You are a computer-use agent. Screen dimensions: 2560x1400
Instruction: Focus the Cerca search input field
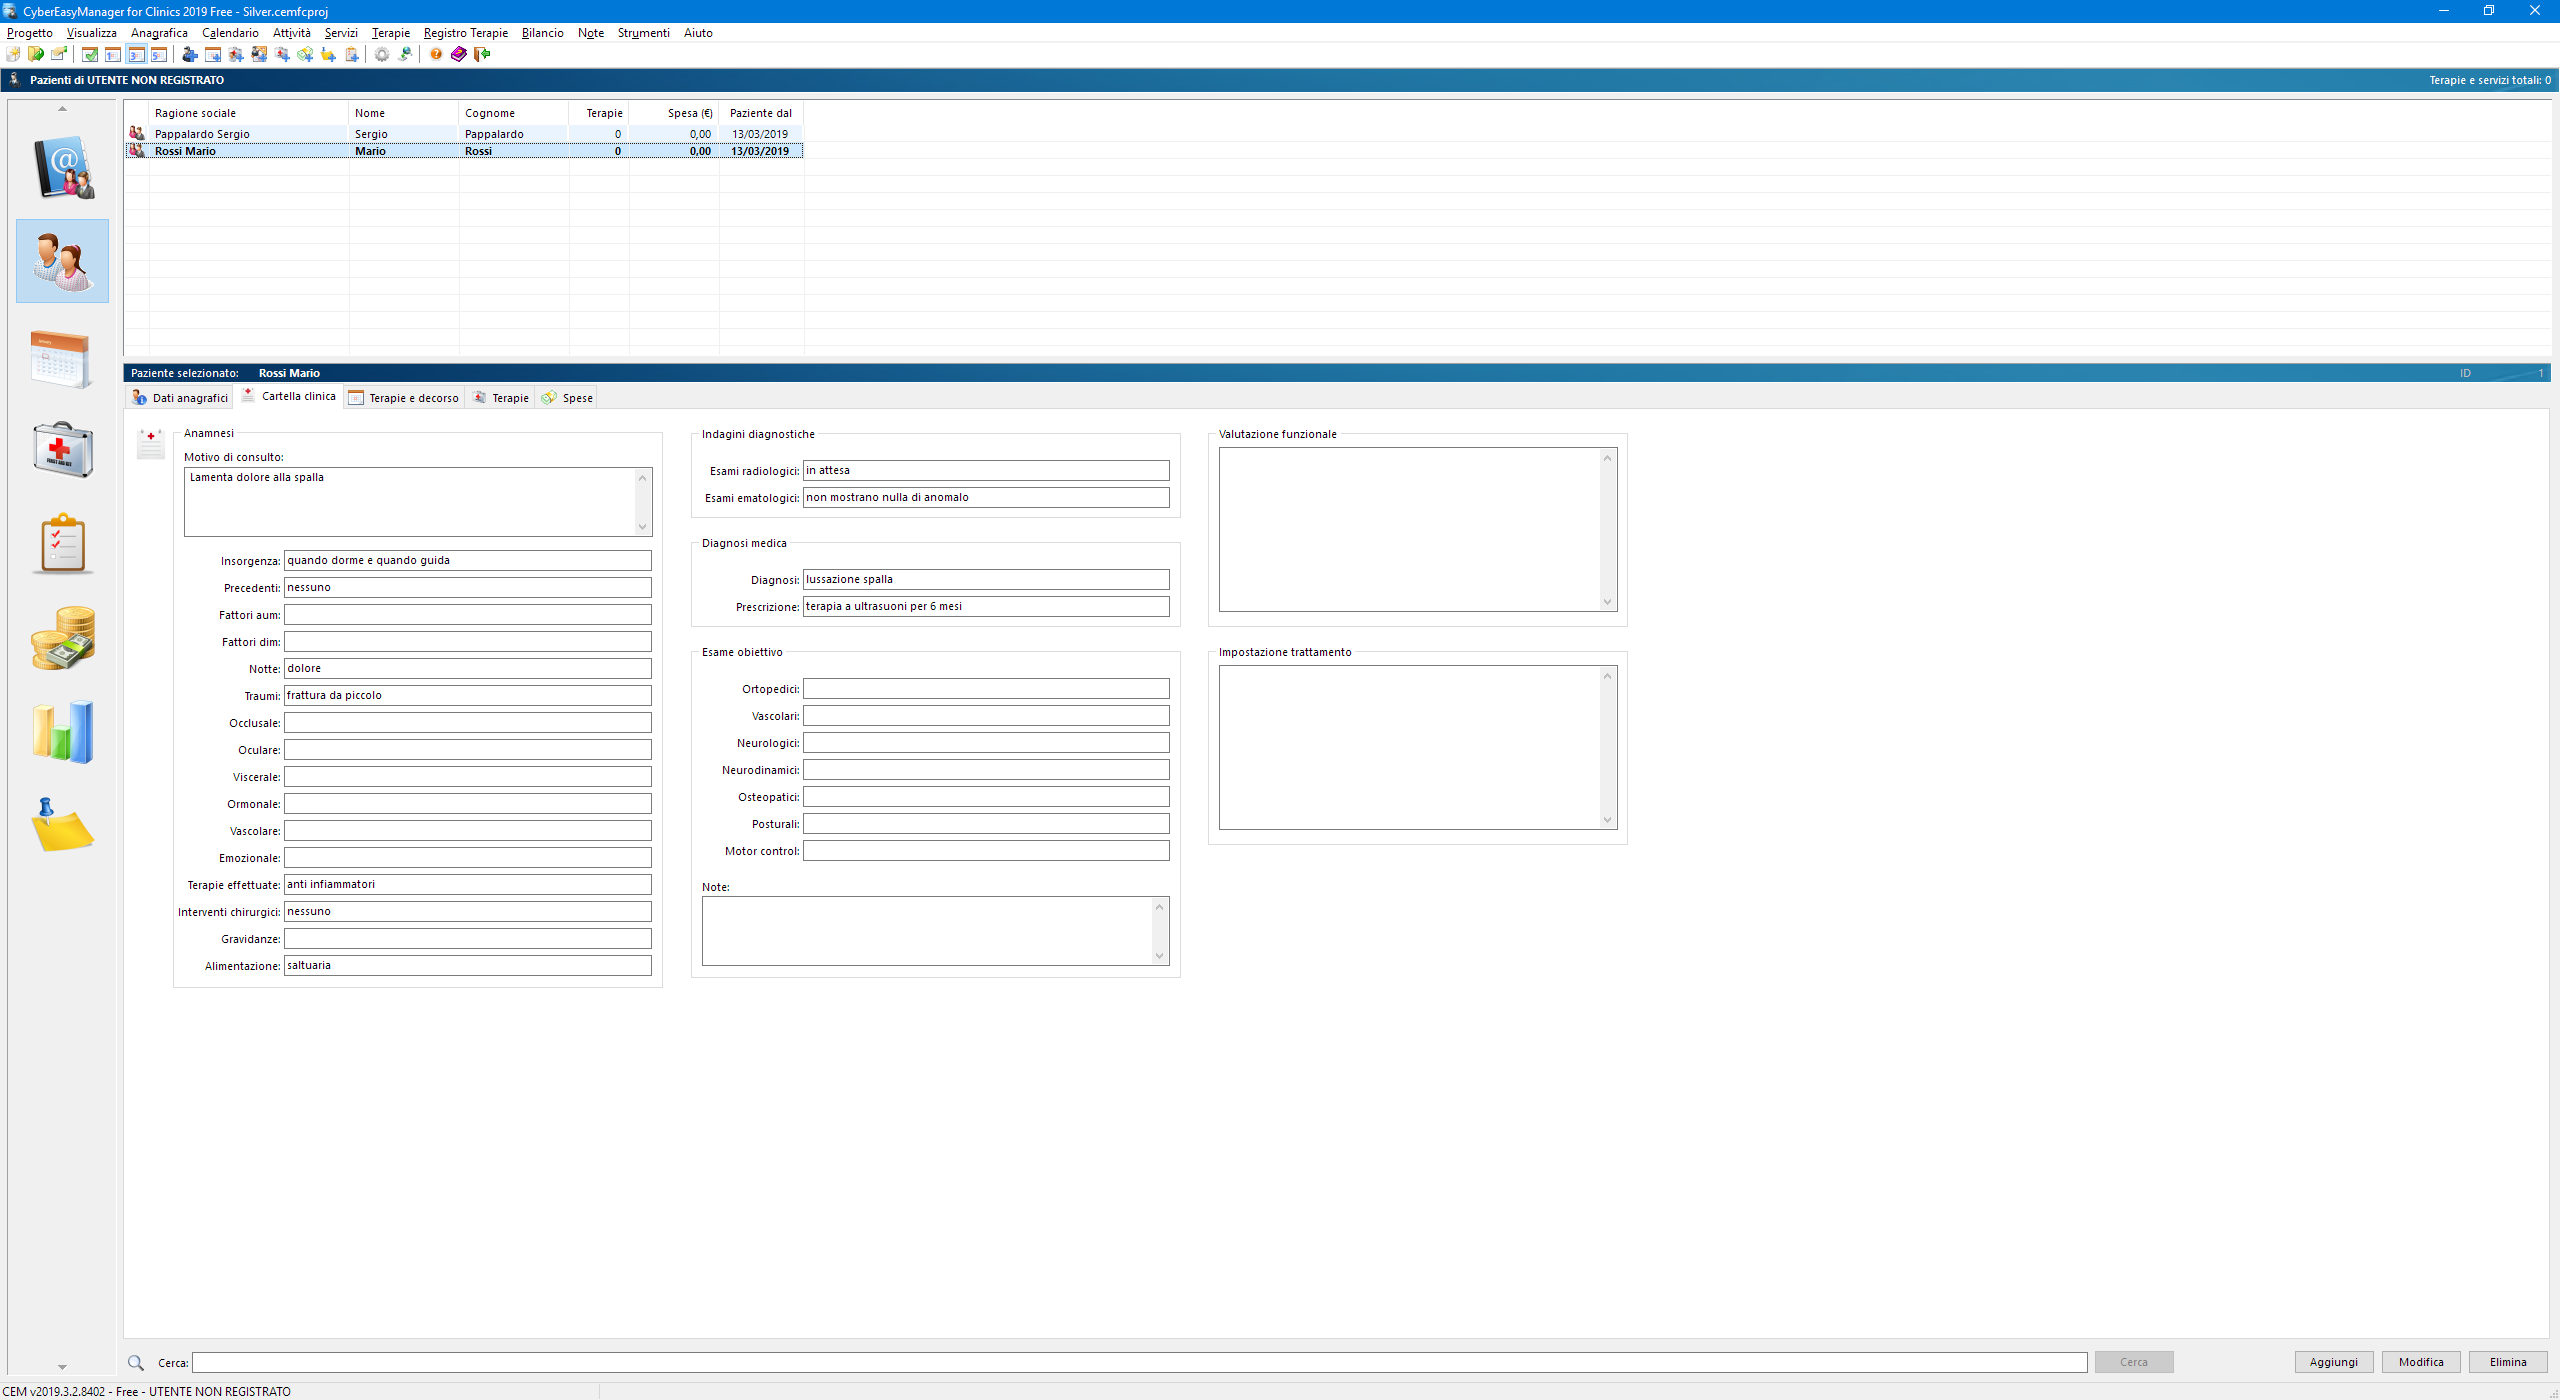(x=1139, y=1362)
